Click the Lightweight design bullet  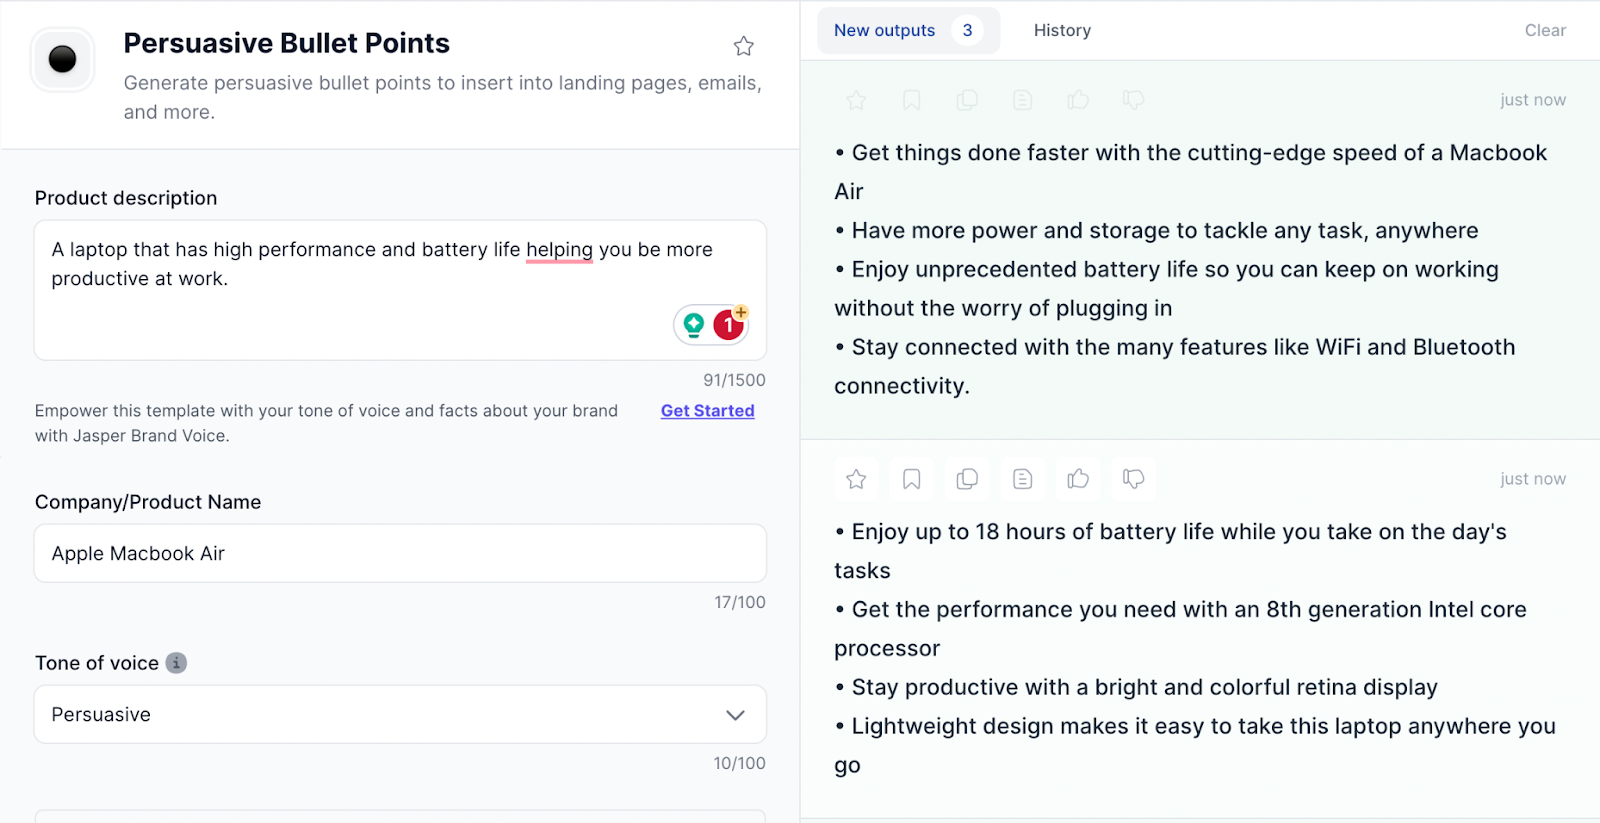point(1195,745)
